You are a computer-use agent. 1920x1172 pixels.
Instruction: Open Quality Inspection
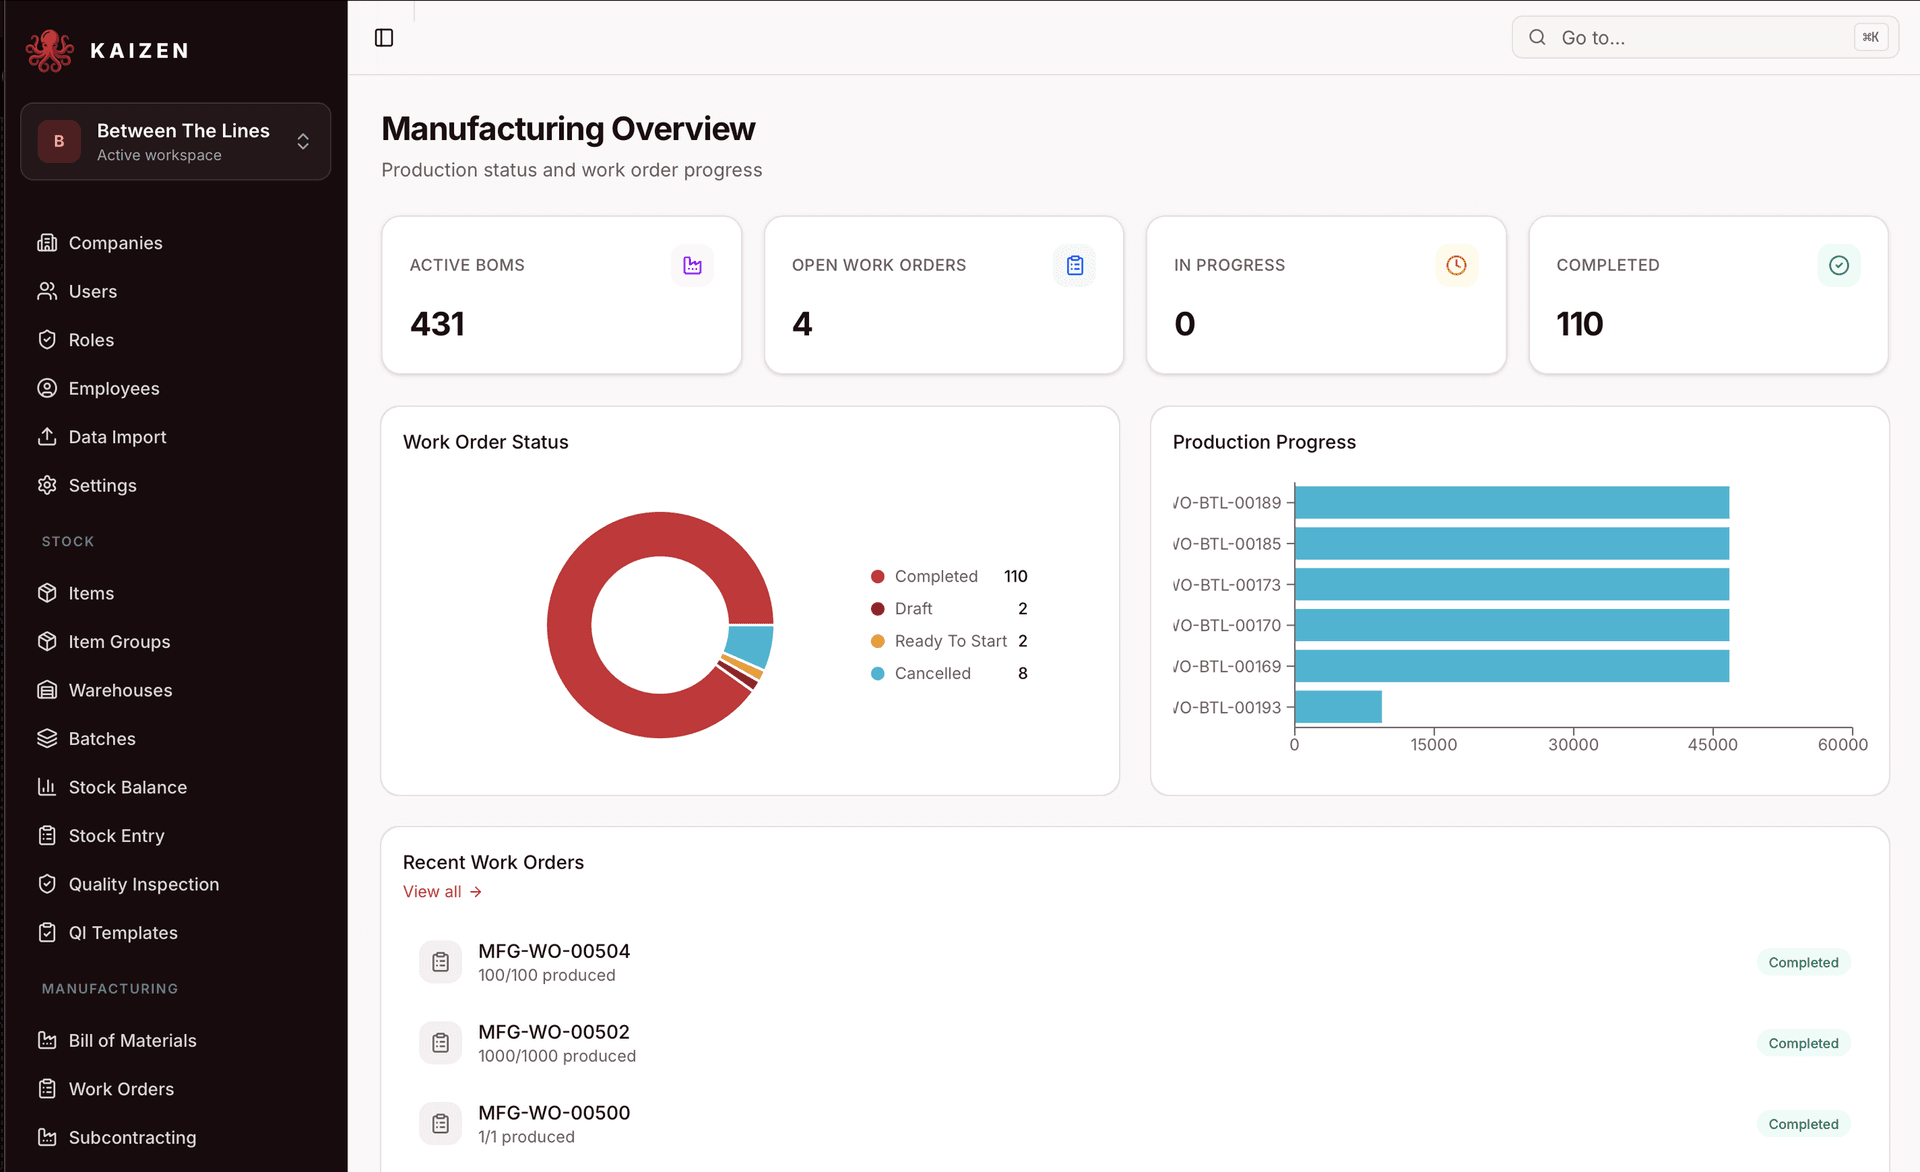pos(143,884)
